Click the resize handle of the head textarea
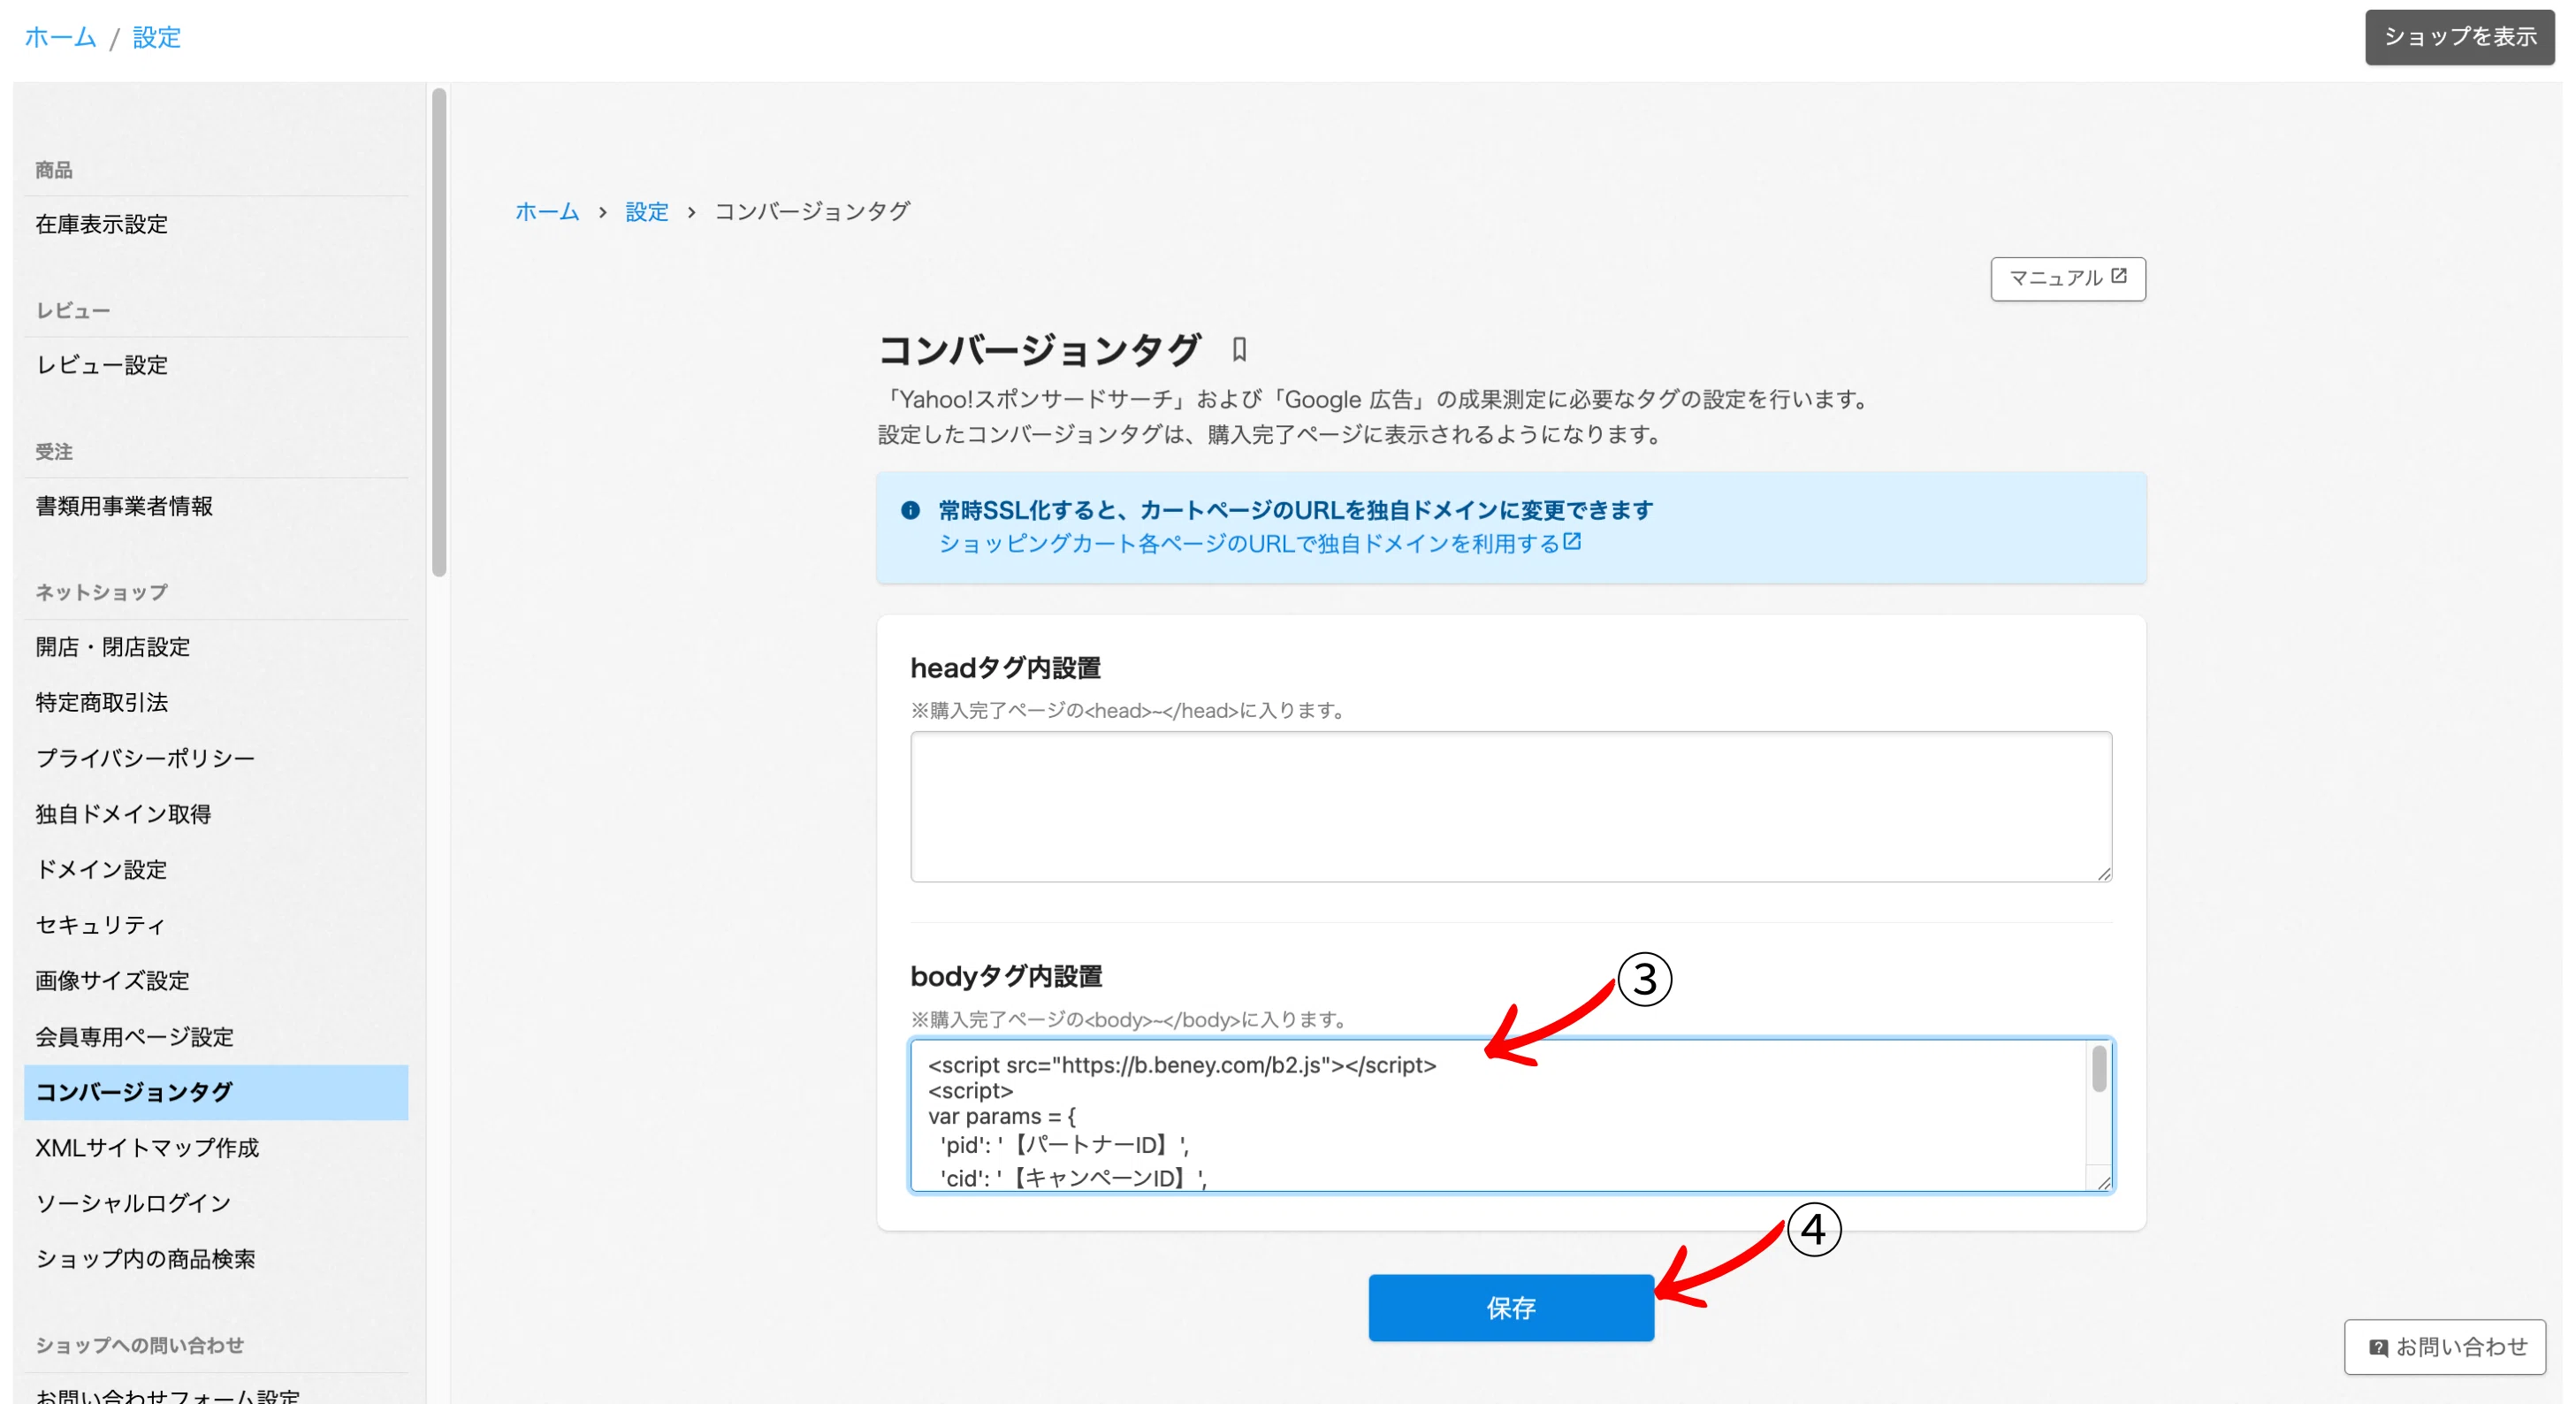The width and height of the screenshot is (2576, 1404). coord(2103,873)
